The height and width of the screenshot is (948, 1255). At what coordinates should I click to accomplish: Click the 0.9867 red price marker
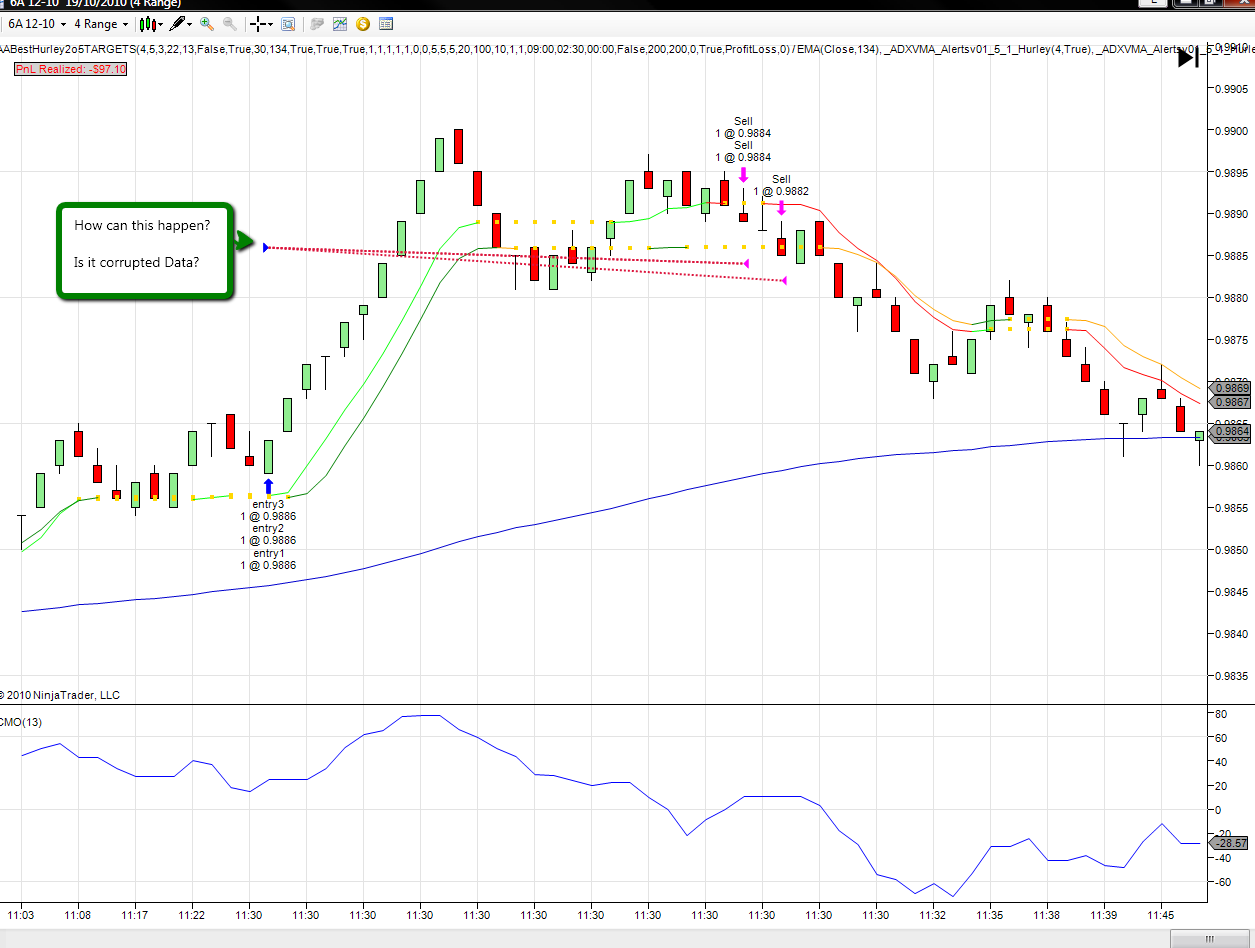click(x=1231, y=402)
